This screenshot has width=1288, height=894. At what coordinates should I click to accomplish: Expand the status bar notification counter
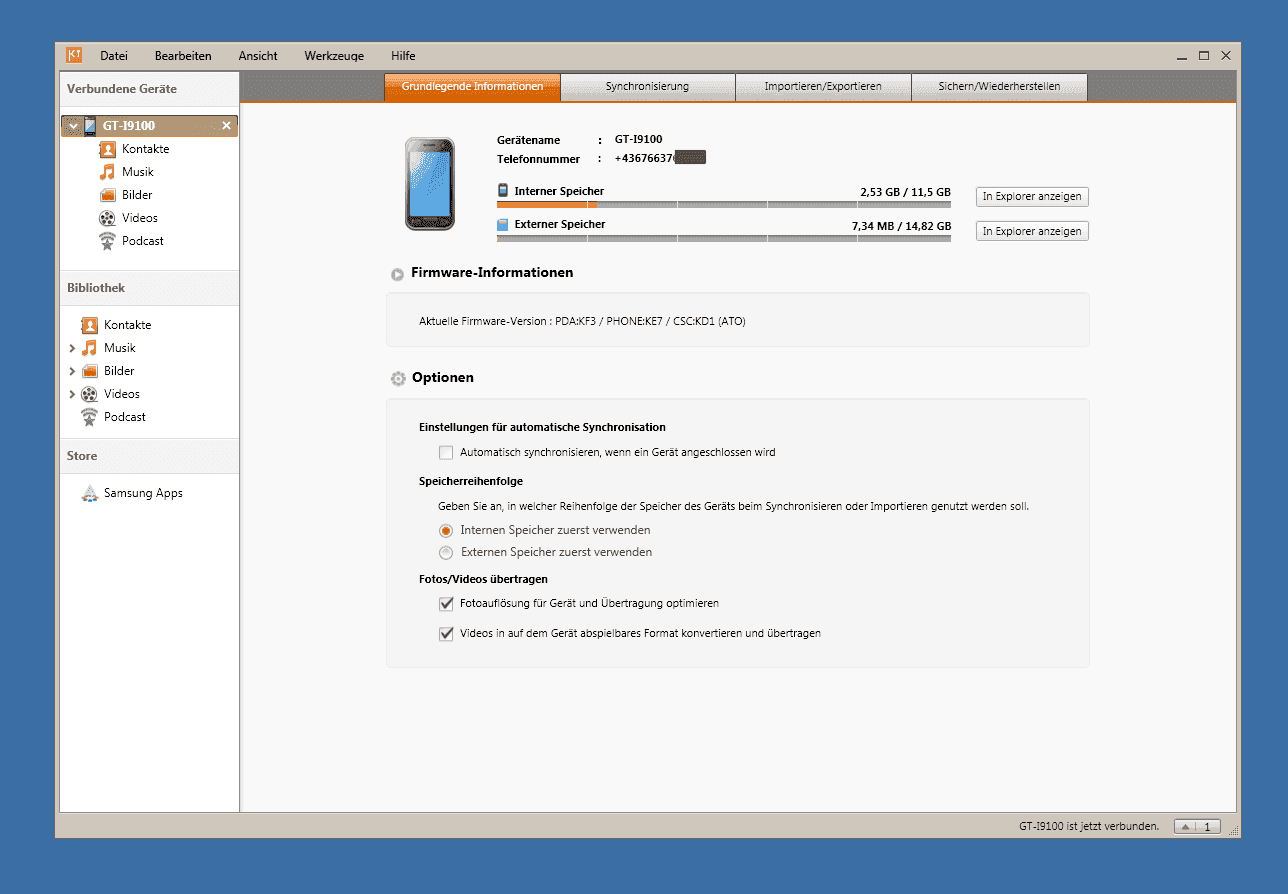[x=1197, y=827]
